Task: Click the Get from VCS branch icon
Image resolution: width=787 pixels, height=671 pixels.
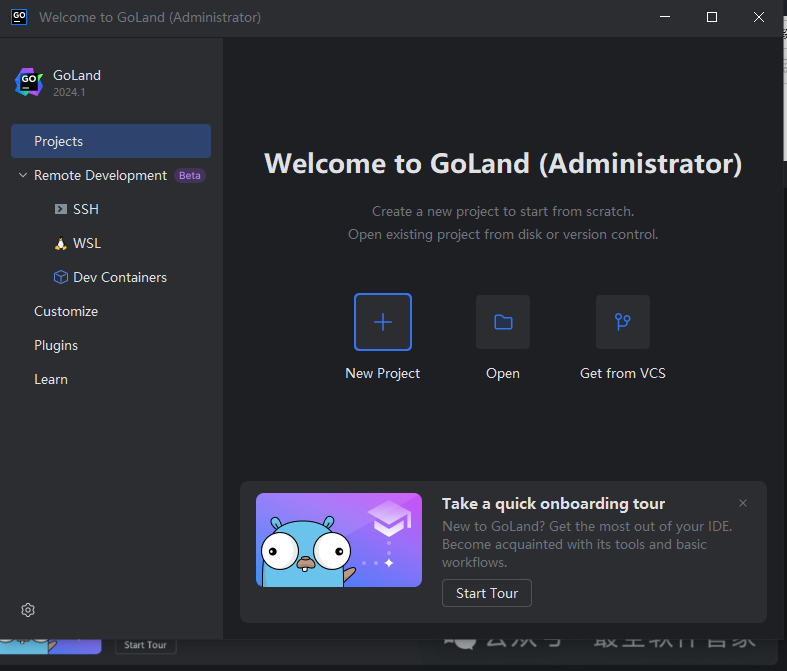Action: pos(623,322)
